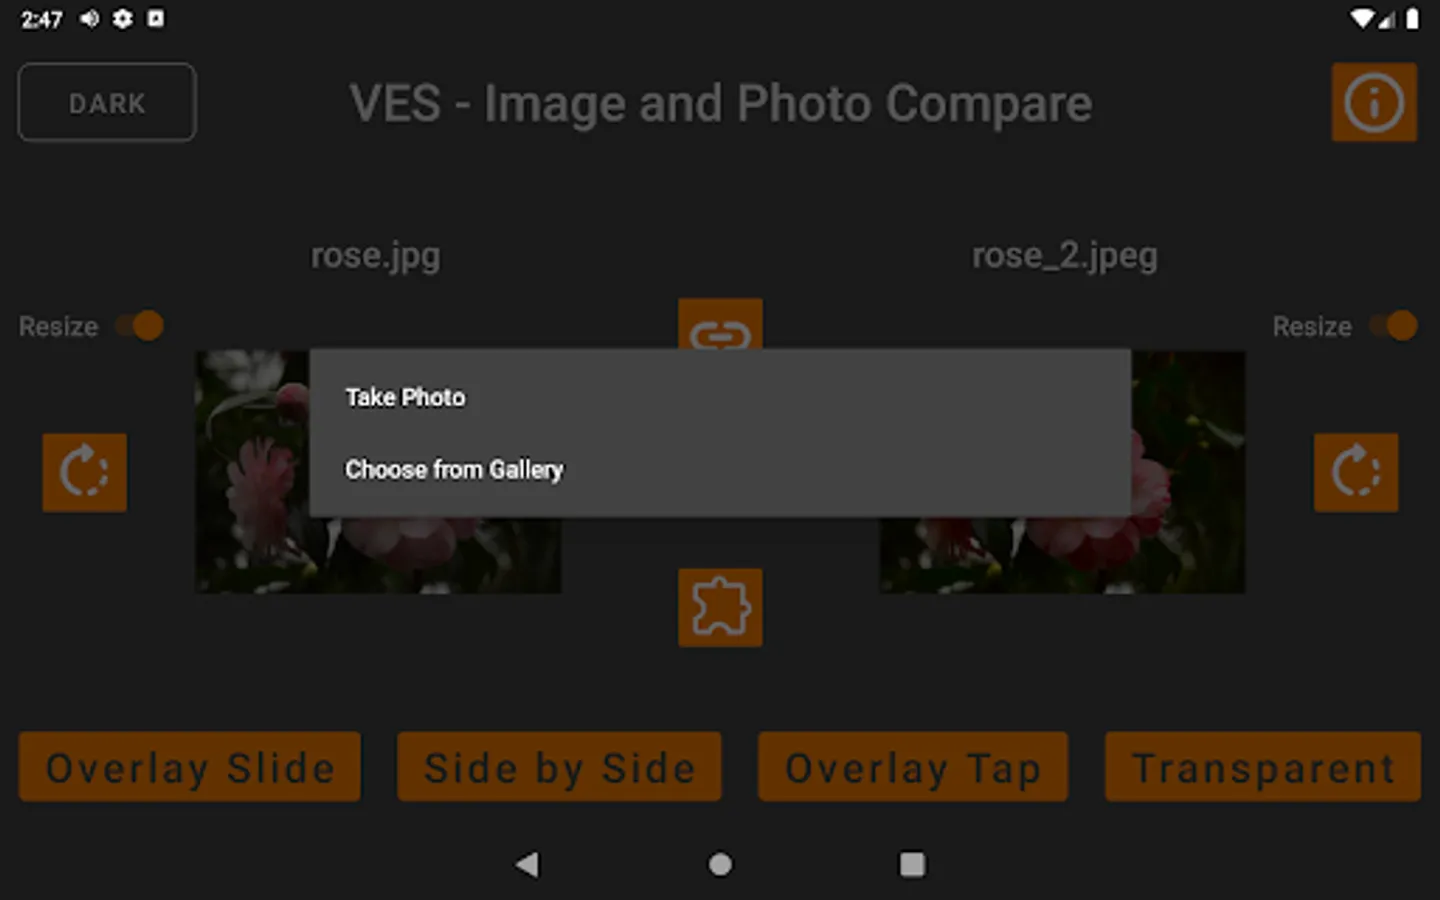Rotate the left image rose.jpg
The image size is (1440, 900).
[84, 472]
